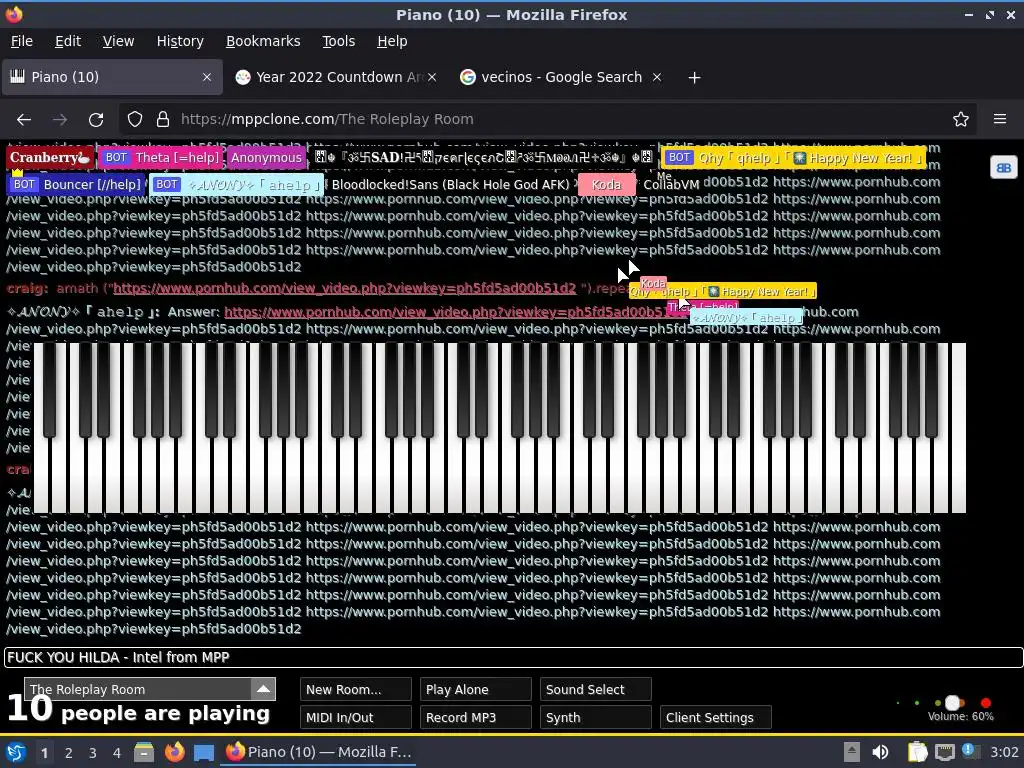
Task: Open the Synth panel
Action: point(596,718)
